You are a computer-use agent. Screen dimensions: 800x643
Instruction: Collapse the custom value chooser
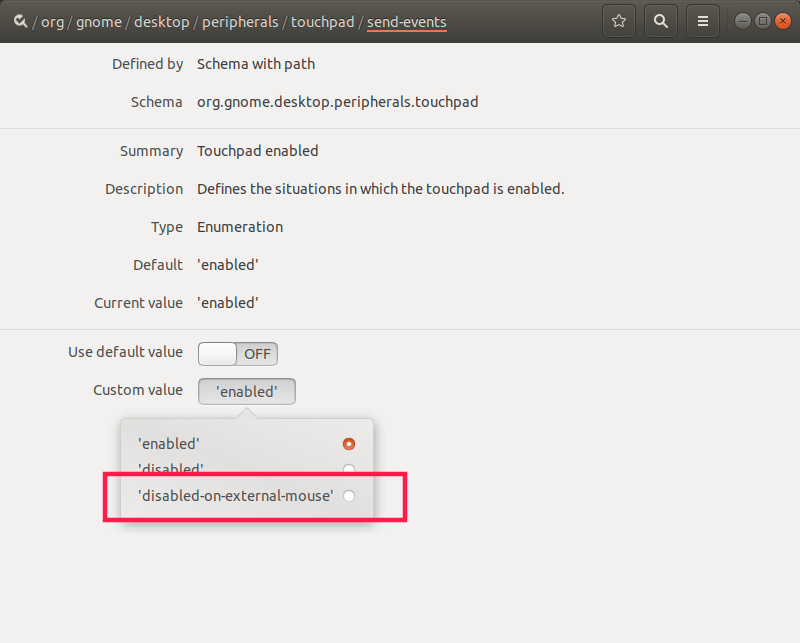[246, 391]
